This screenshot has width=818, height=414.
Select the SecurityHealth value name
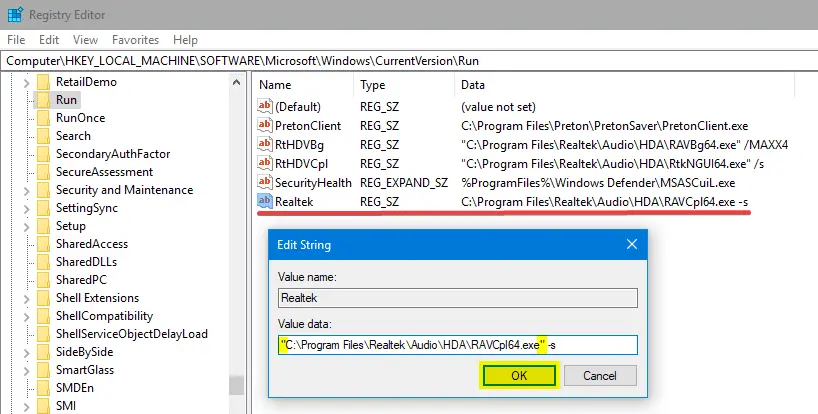point(313,182)
